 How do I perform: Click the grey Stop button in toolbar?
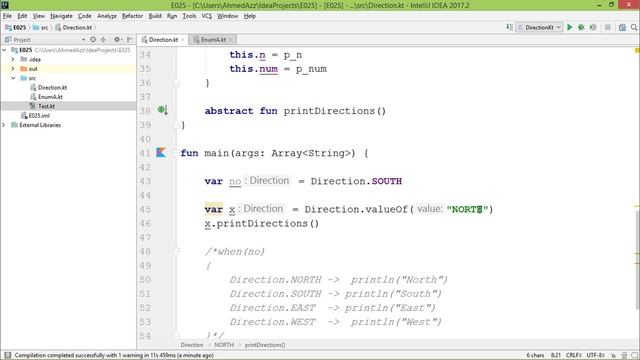tap(608, 27)
